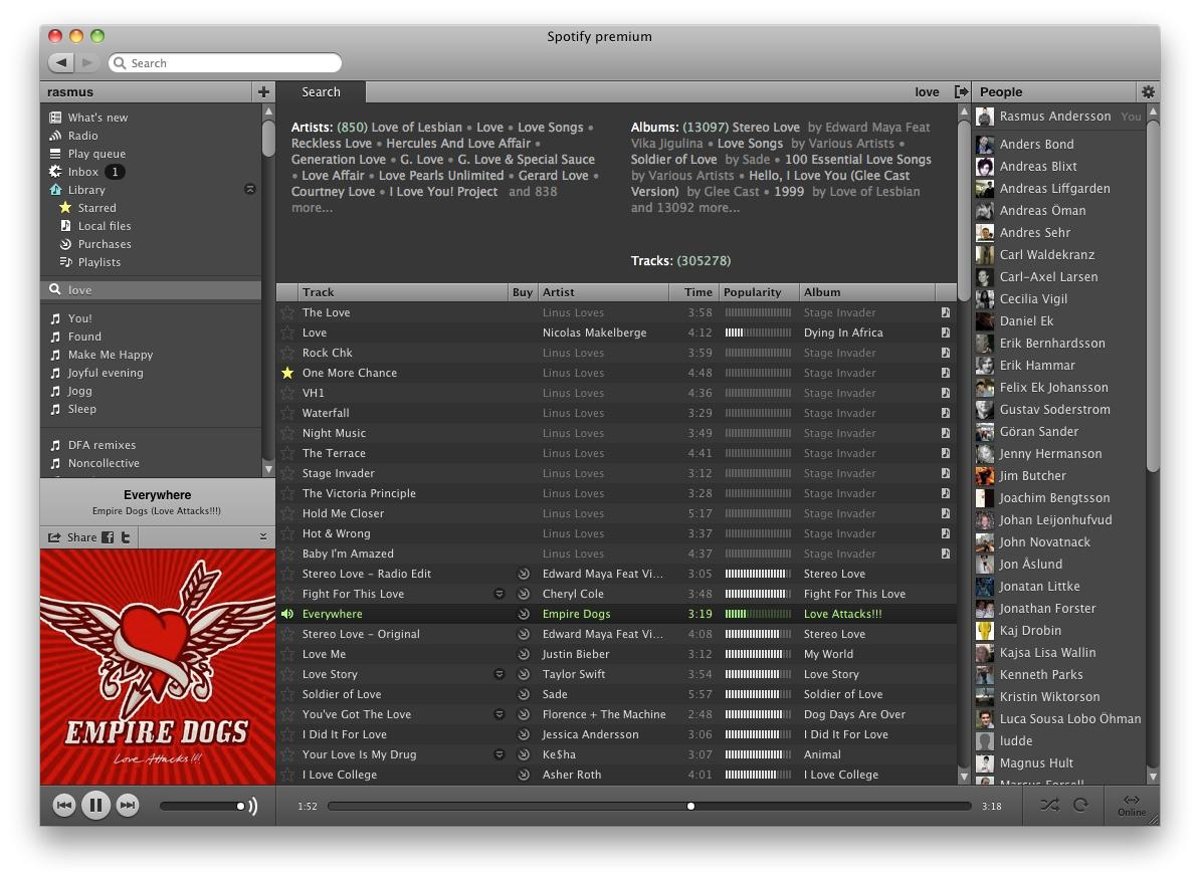The image size is (1200, 881).
Task: Toggle the repeat playback button
Action: point(1080,805)
